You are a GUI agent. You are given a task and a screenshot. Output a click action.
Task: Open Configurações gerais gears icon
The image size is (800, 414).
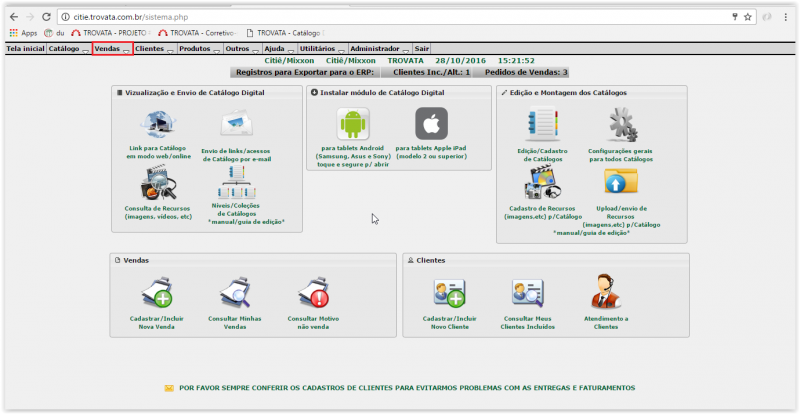click(621, 125)
